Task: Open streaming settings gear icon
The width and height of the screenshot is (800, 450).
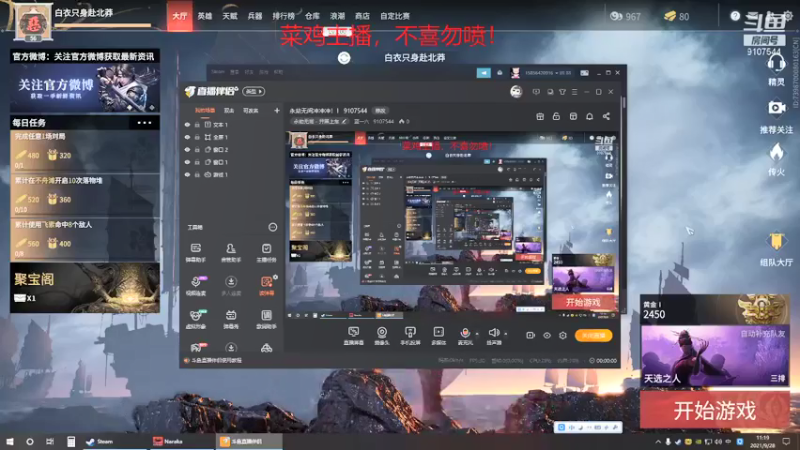Action: click(563, 335)
